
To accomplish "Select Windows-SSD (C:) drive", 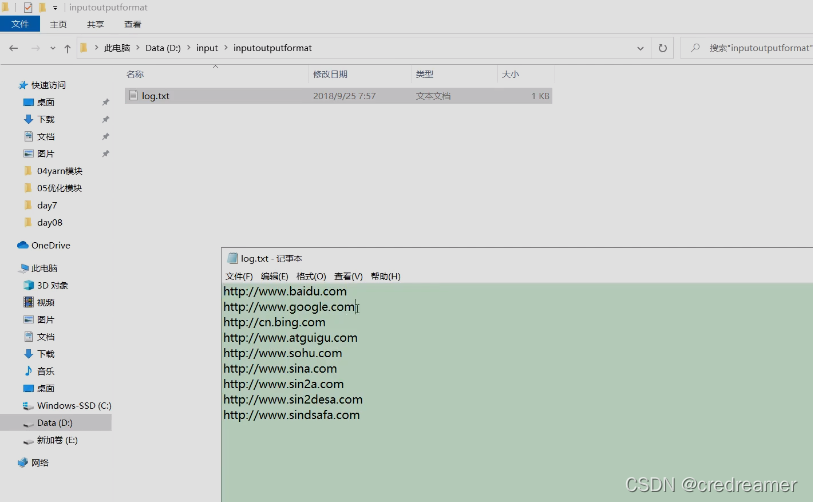I will click(x=74, y=406).
